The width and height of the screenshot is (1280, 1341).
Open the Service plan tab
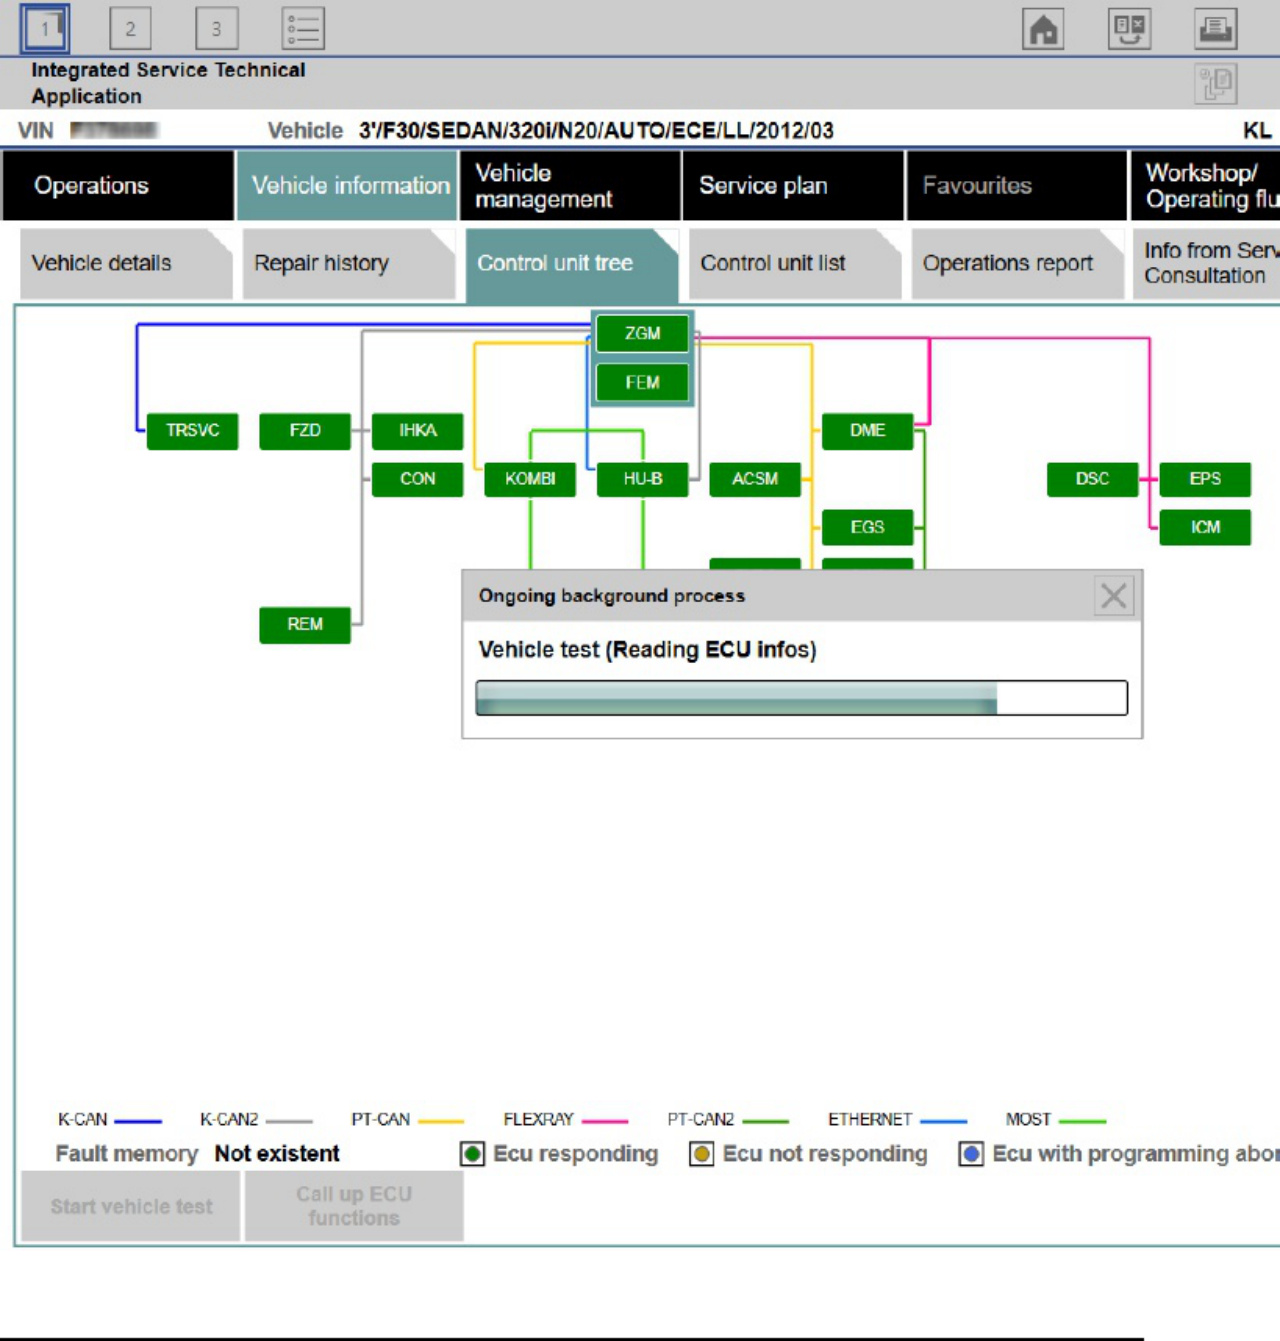[794, 185]
